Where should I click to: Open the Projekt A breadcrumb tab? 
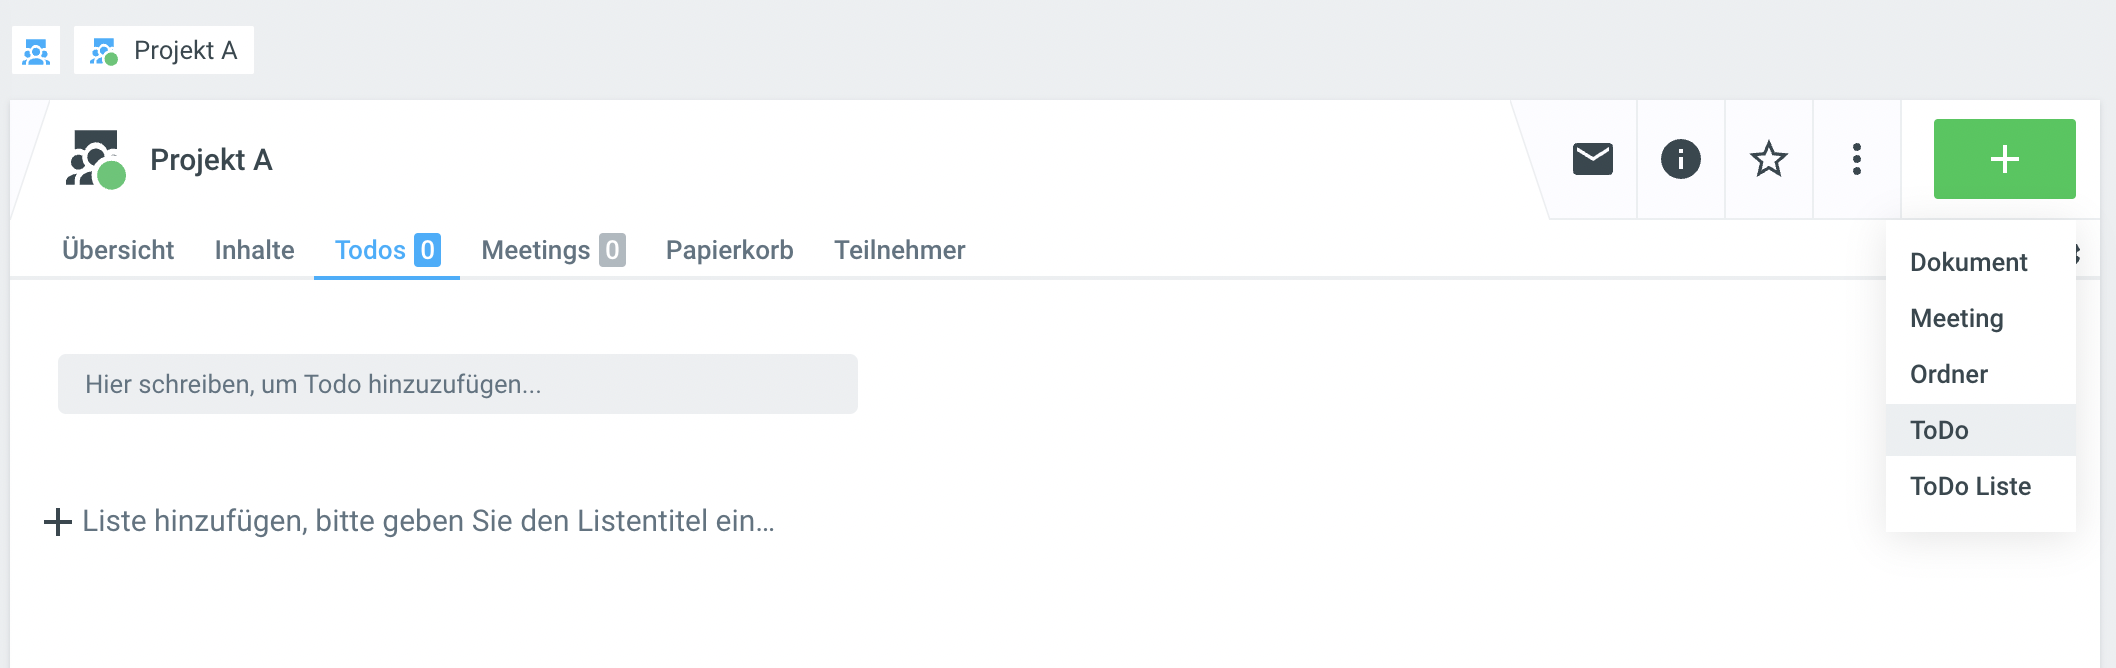click(x=164, y=51)
